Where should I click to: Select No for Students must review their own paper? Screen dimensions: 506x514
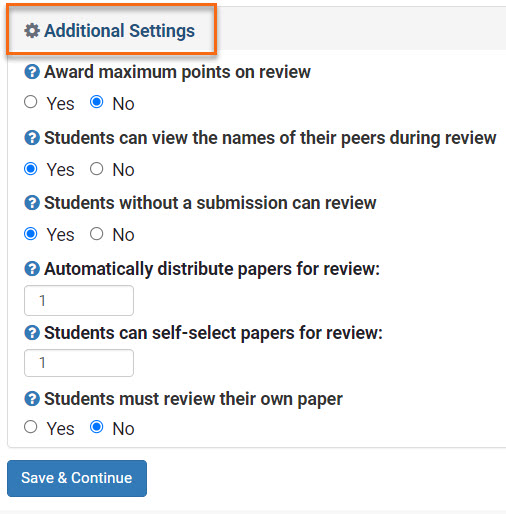point(97,427)
